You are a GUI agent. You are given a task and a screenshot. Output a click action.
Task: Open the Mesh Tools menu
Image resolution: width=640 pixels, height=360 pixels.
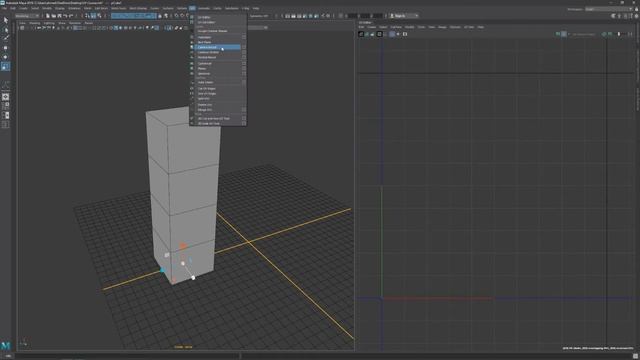(118, 8)
